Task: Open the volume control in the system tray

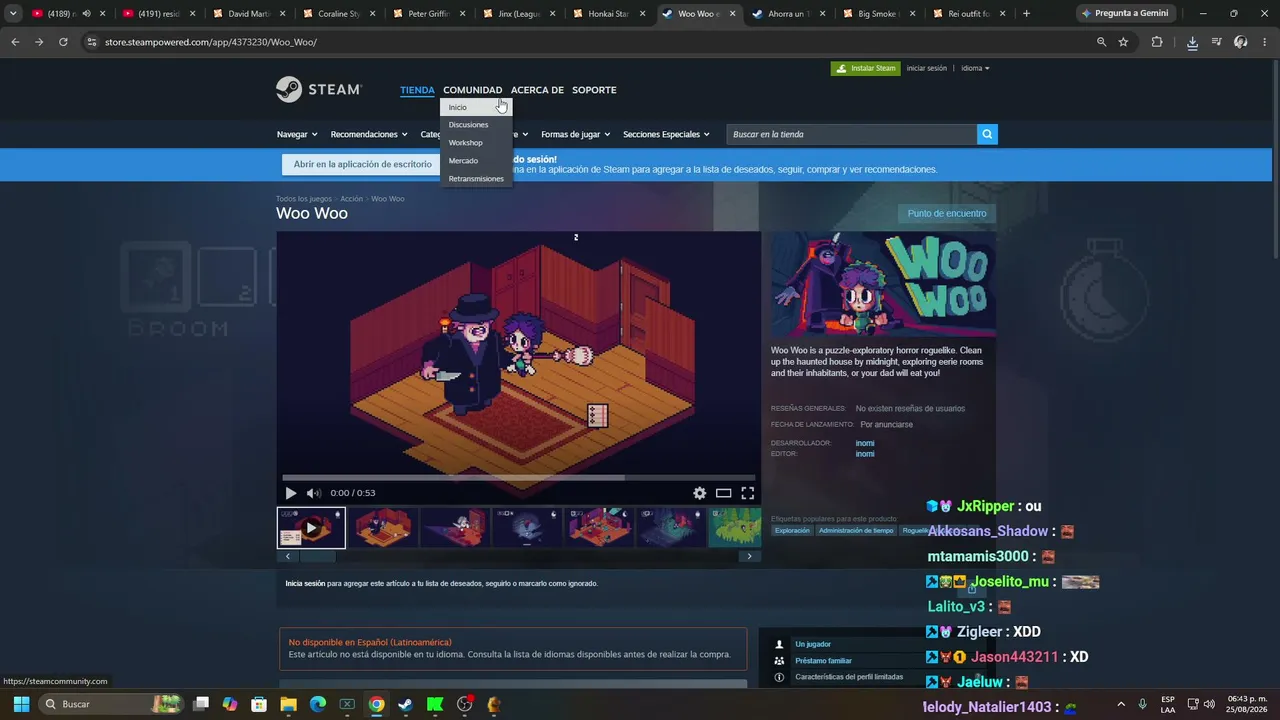Action: coord(1211,704)
